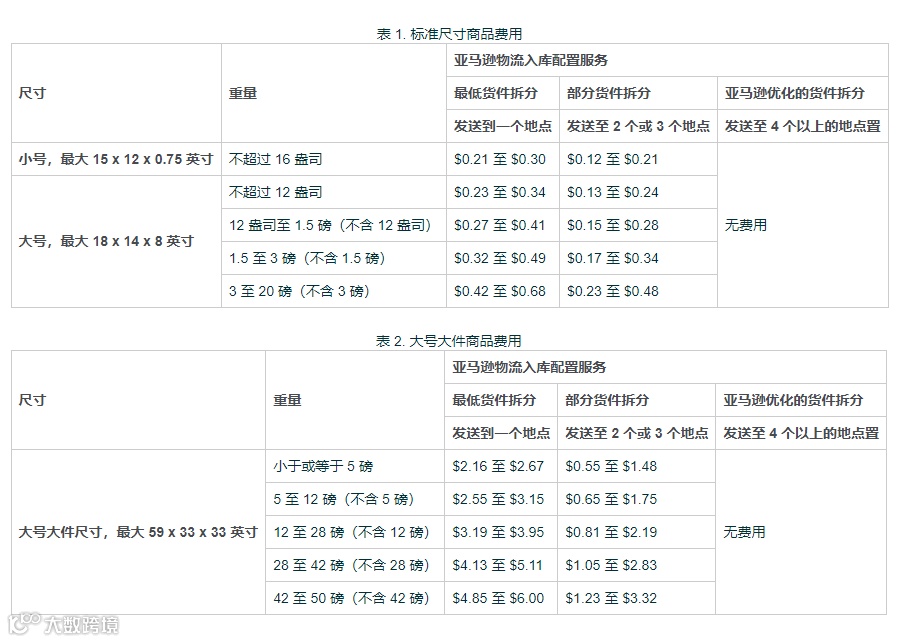This screenshot has width=909, height=642.
Task: Click '无费用' in the large bulky table
Action: pos(744,532)
